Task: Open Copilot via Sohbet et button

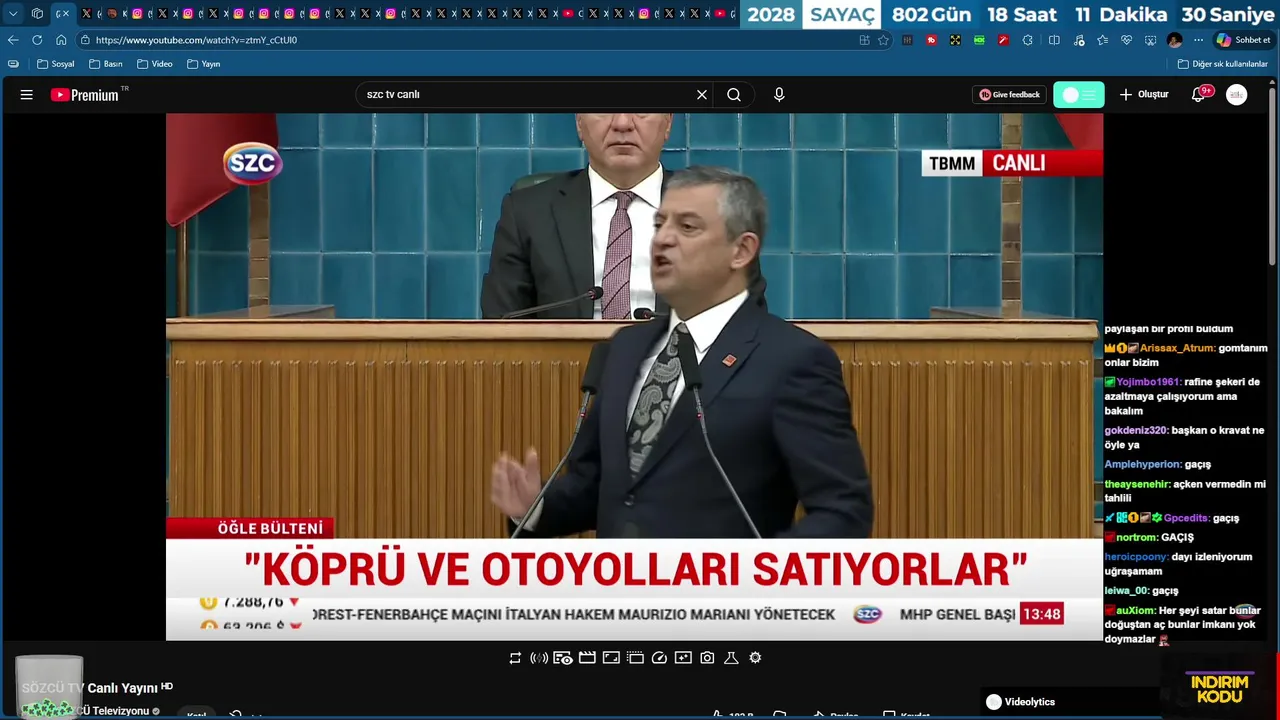Action: [x=1243, y=40]
